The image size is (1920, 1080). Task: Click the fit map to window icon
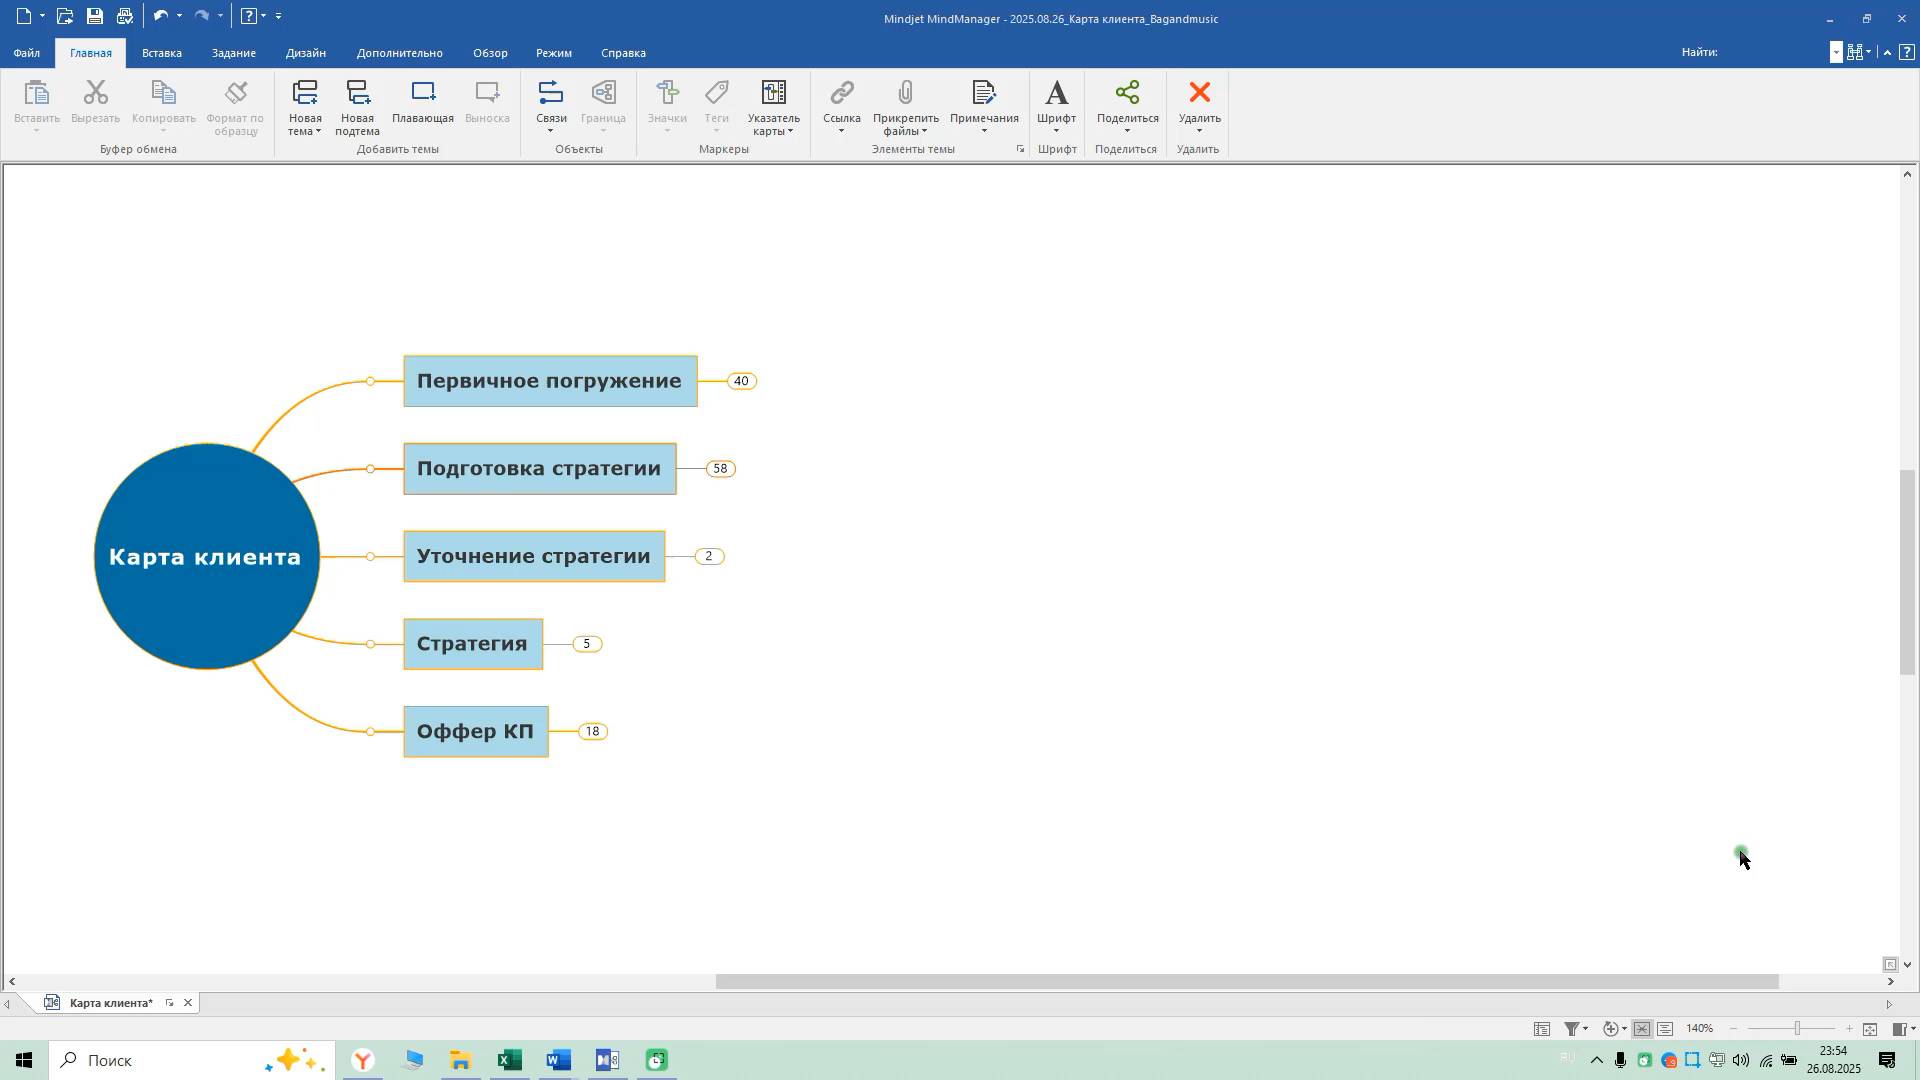pos(1869,1029)
